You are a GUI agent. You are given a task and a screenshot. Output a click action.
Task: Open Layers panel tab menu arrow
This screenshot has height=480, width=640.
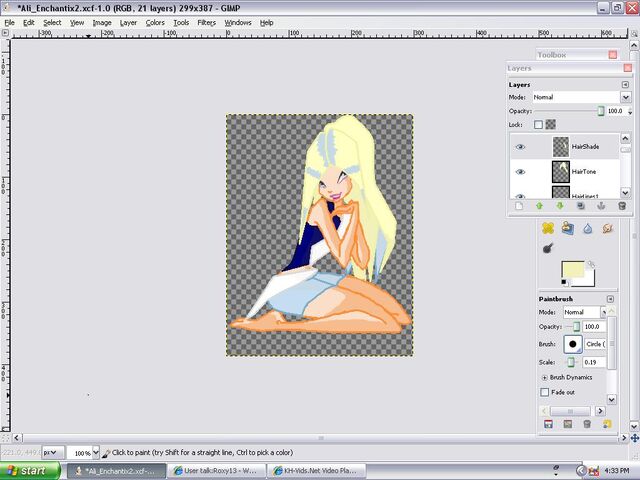pos(625,84)
